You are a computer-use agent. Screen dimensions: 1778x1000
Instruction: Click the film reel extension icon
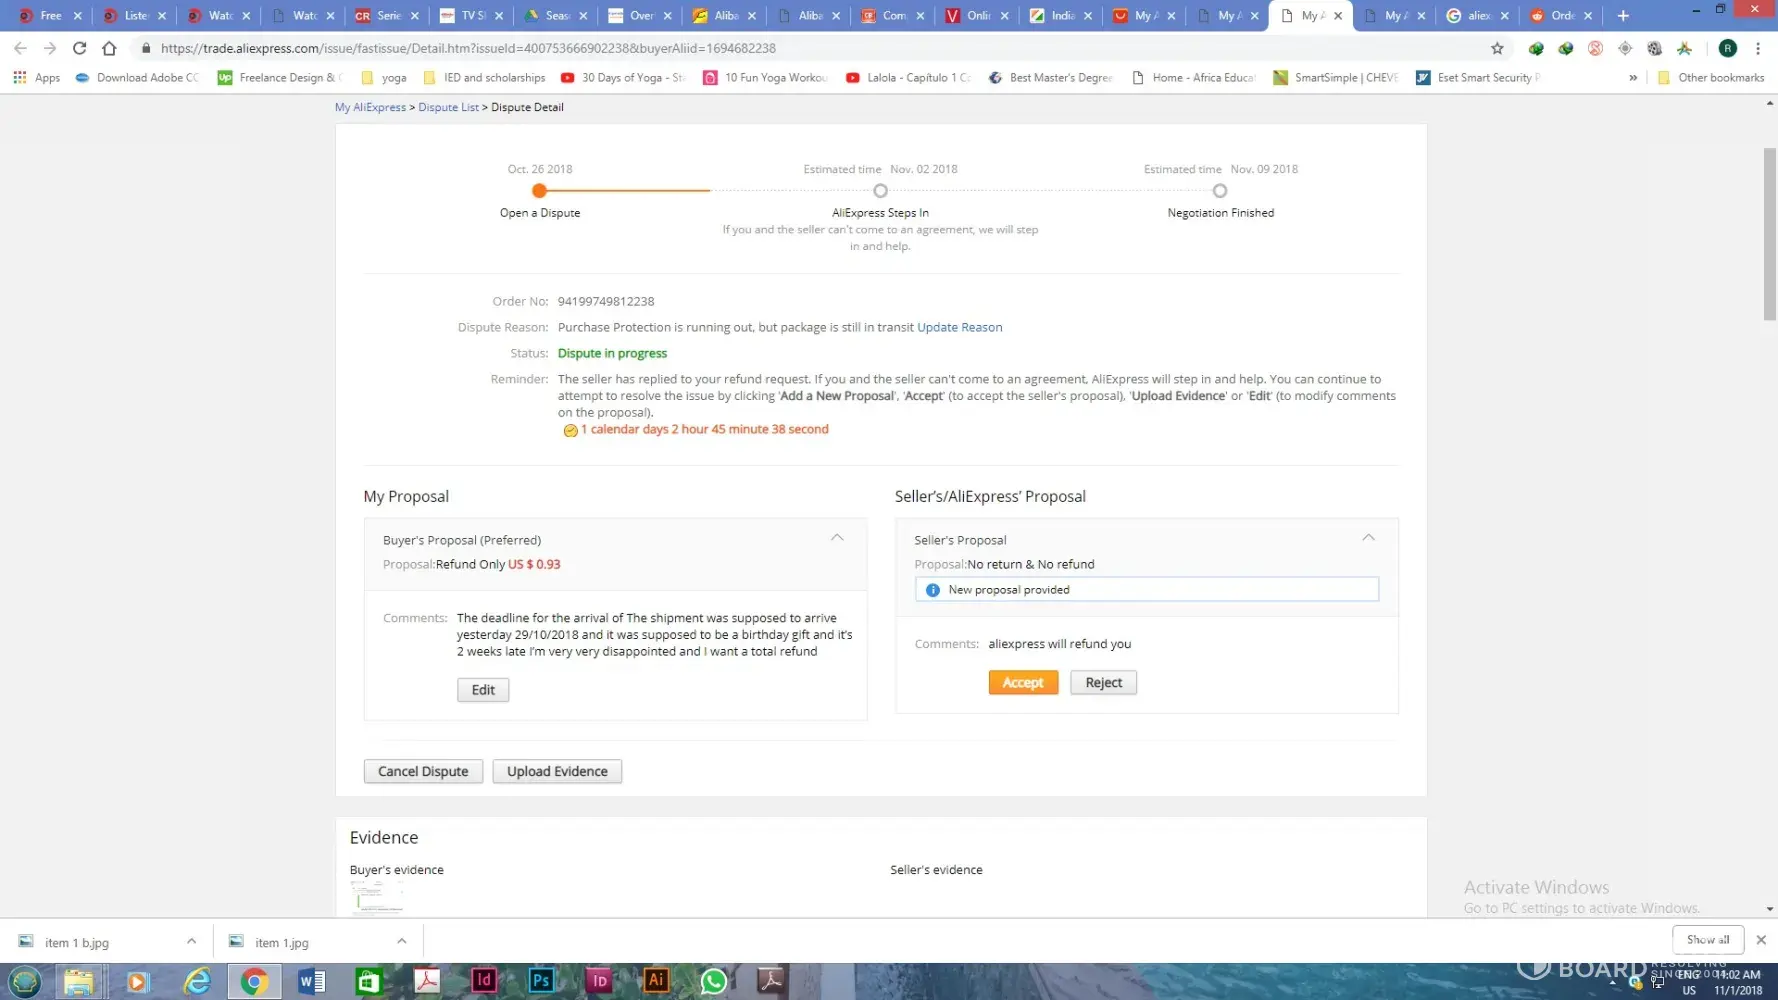point(1654,48)
